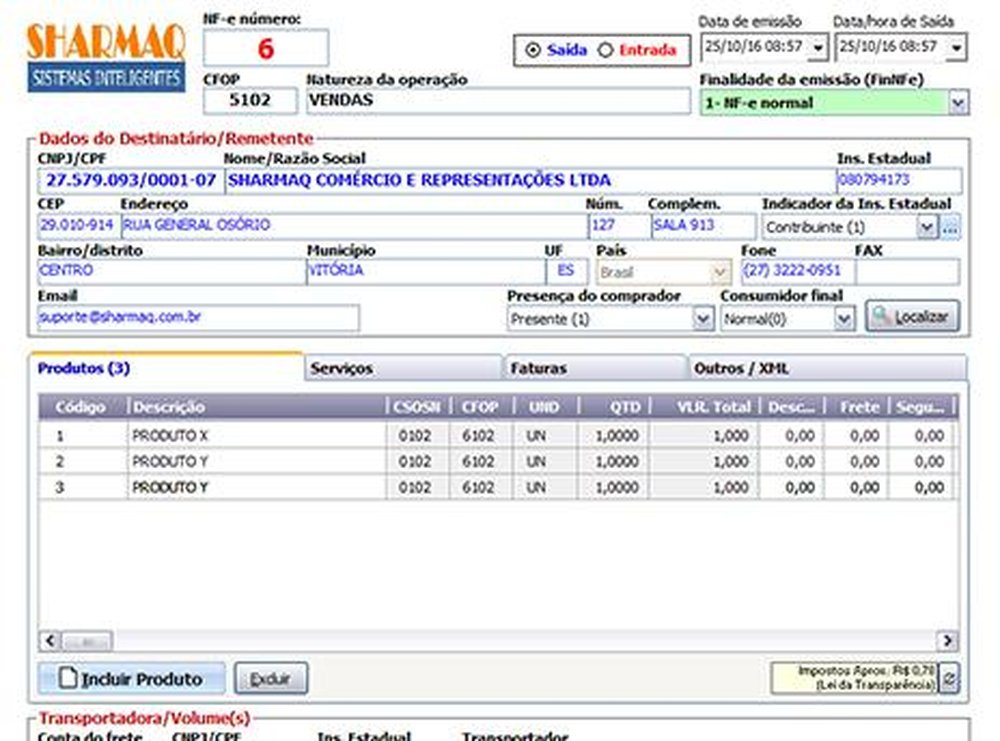This screenshot has height=741, width=1000.
Task: Switch to the Serviços tab
Action: (403, 369)
